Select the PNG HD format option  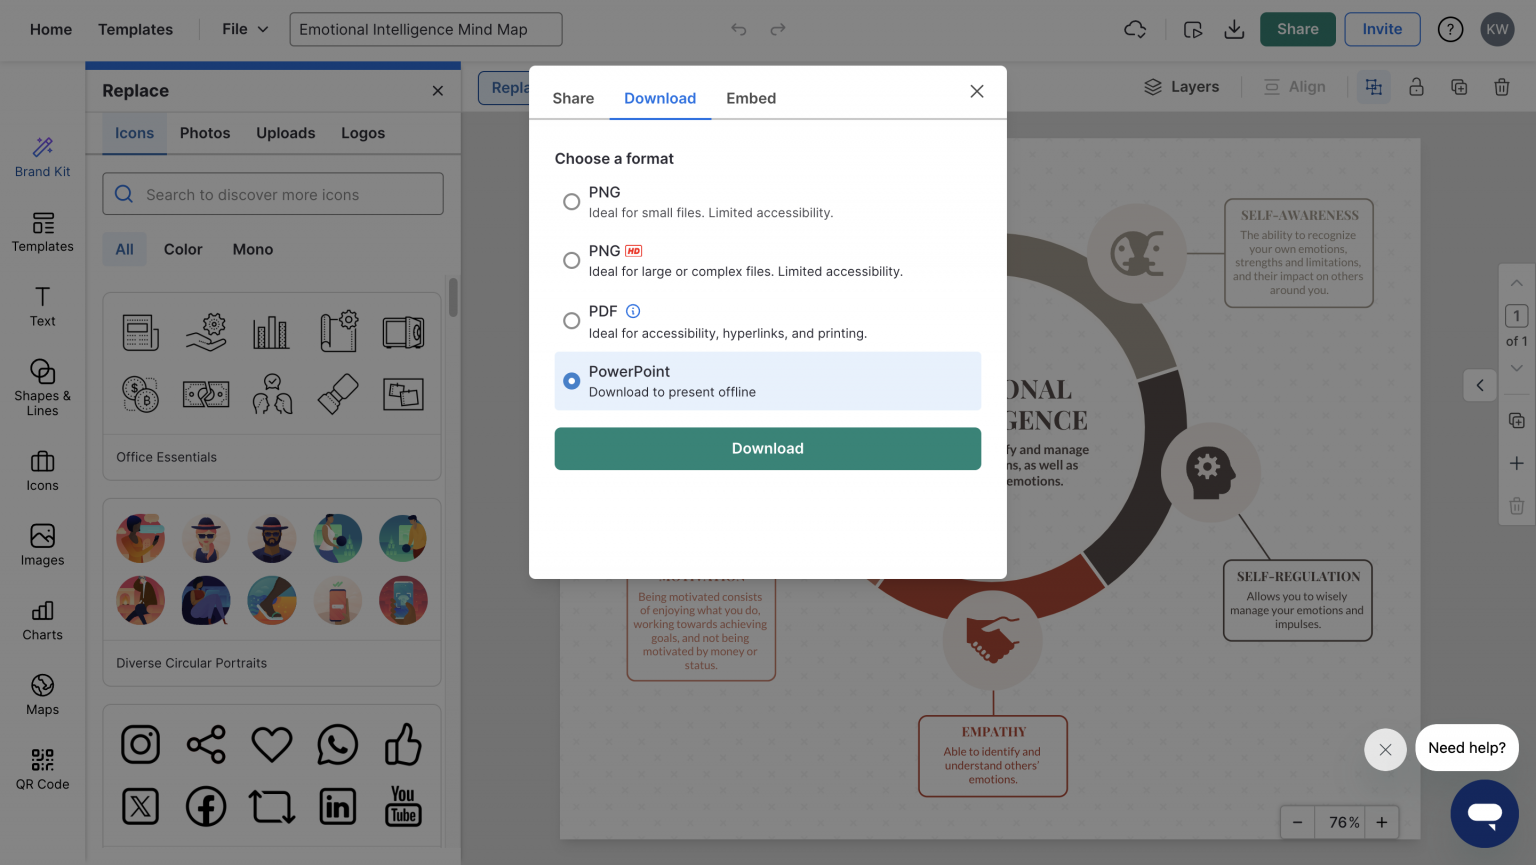[x=571, y=260]
